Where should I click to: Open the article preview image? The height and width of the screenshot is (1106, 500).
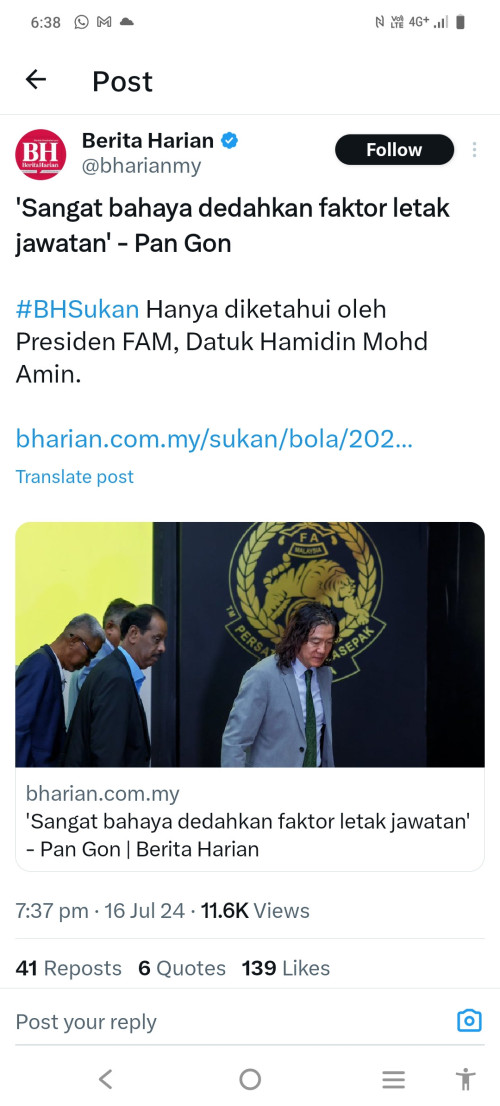[x=250, y=645]
